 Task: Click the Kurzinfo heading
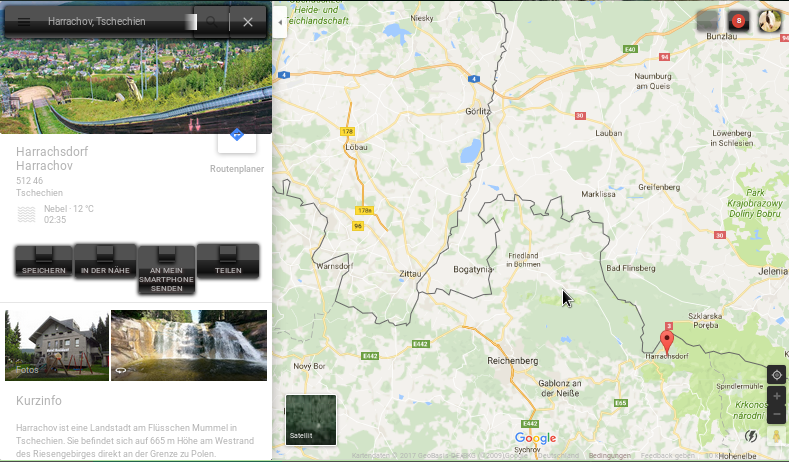tap(39, 401)
